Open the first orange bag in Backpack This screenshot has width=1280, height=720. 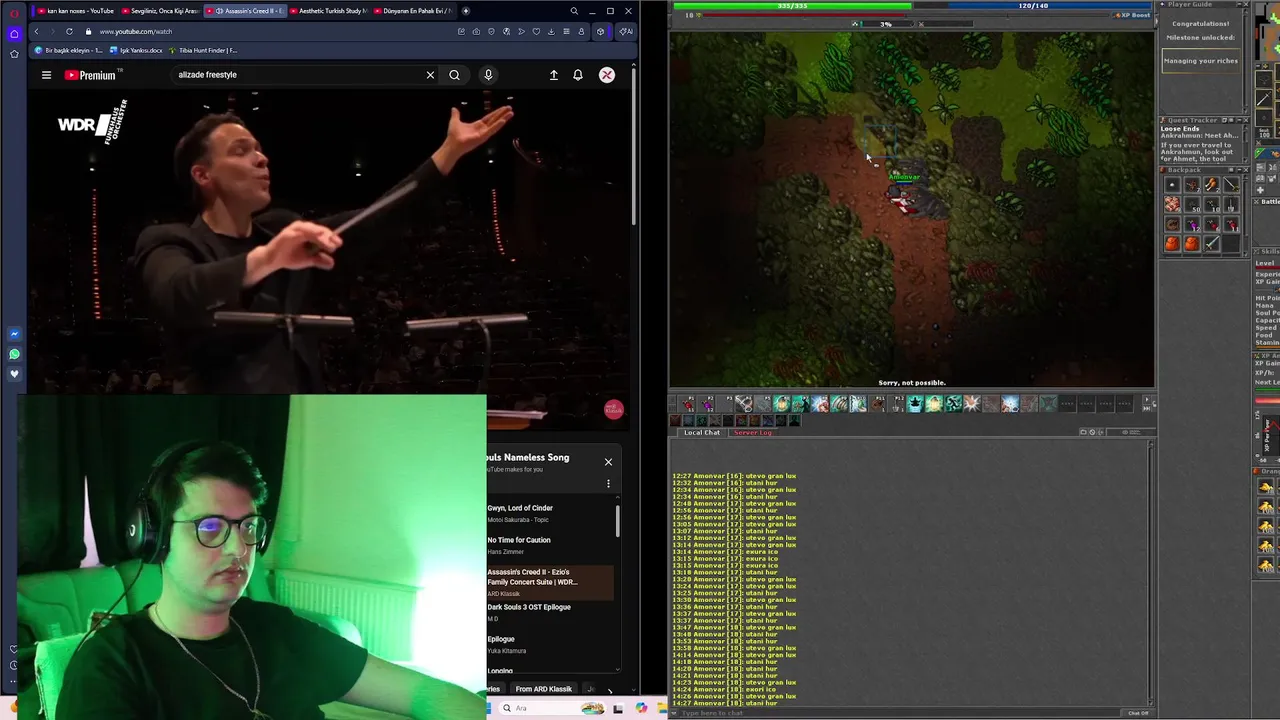[1173, 243]
